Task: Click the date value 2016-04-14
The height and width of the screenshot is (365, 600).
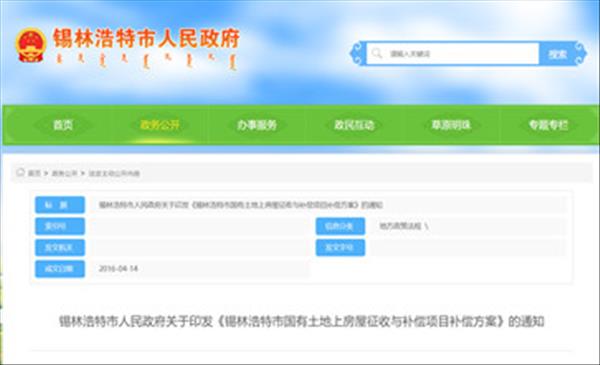Action: 118,269
